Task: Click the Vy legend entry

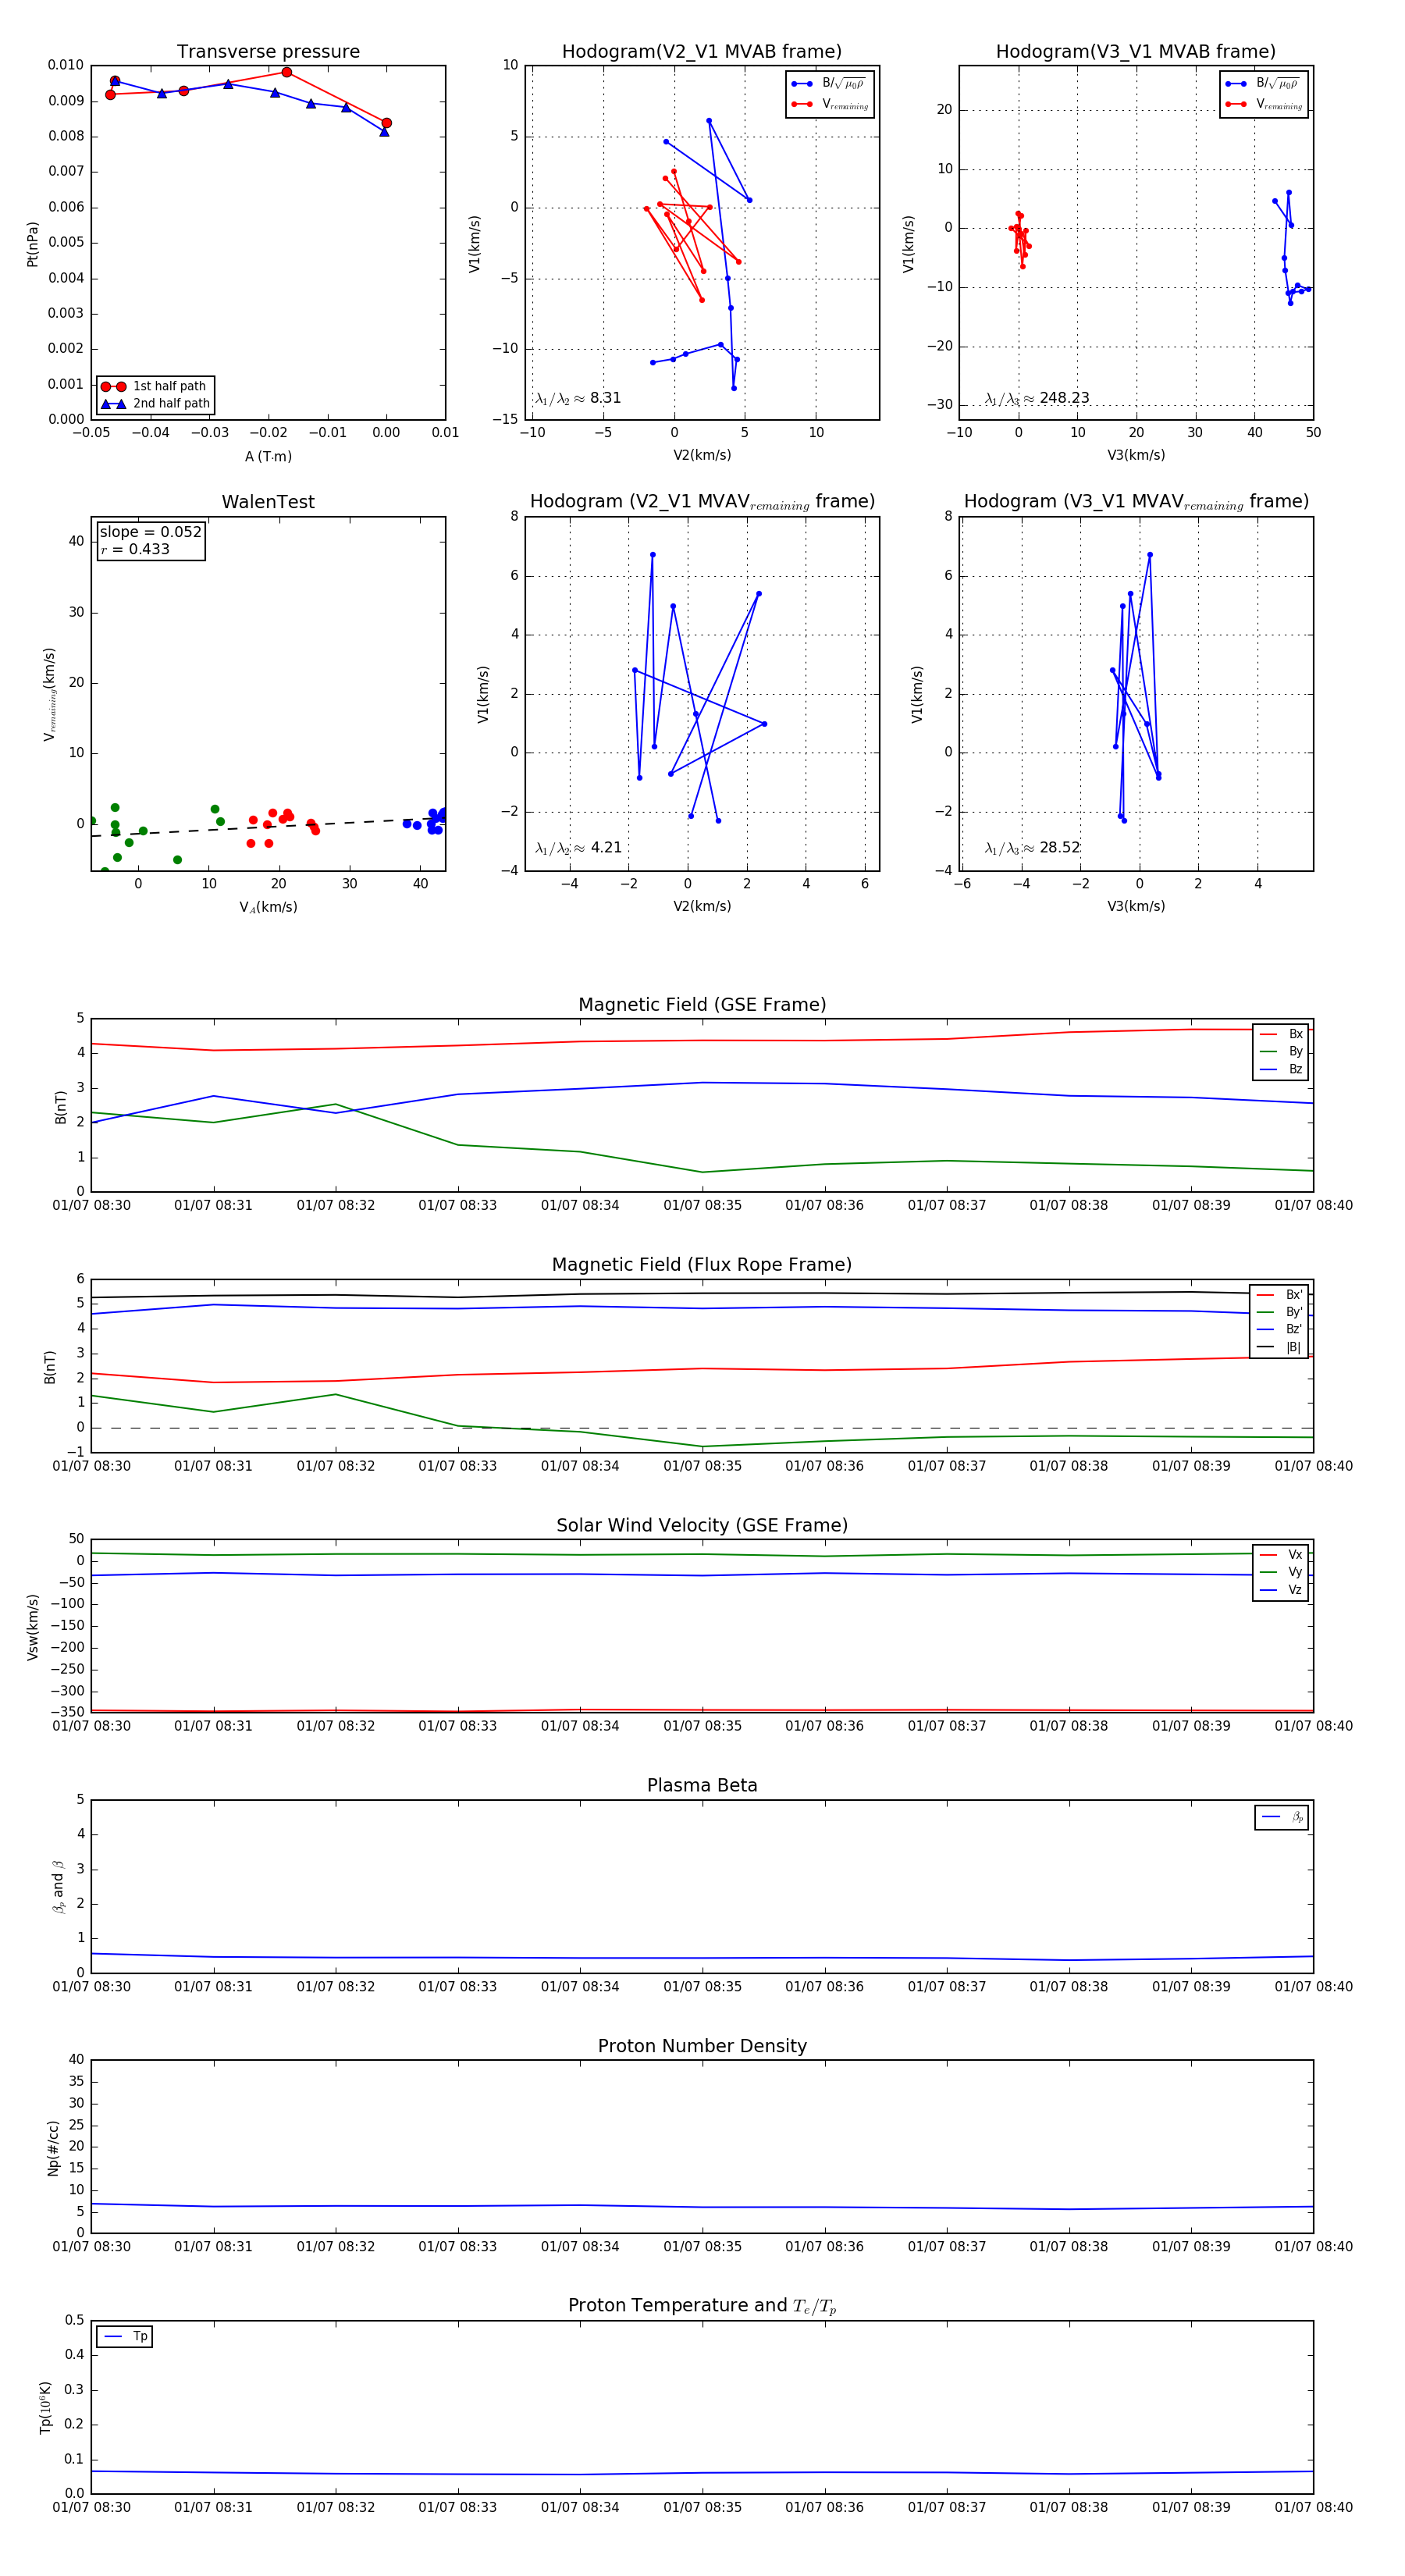Action: tap(1281, 1572)
